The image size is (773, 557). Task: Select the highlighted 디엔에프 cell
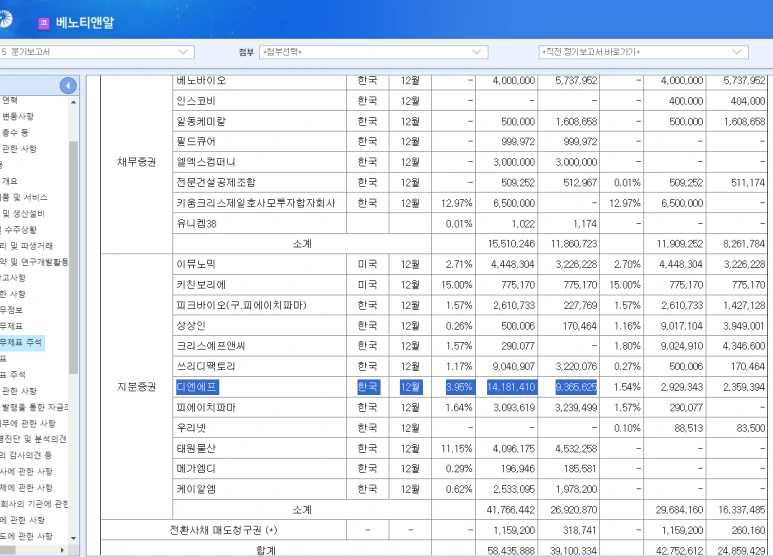coord(197,387)
